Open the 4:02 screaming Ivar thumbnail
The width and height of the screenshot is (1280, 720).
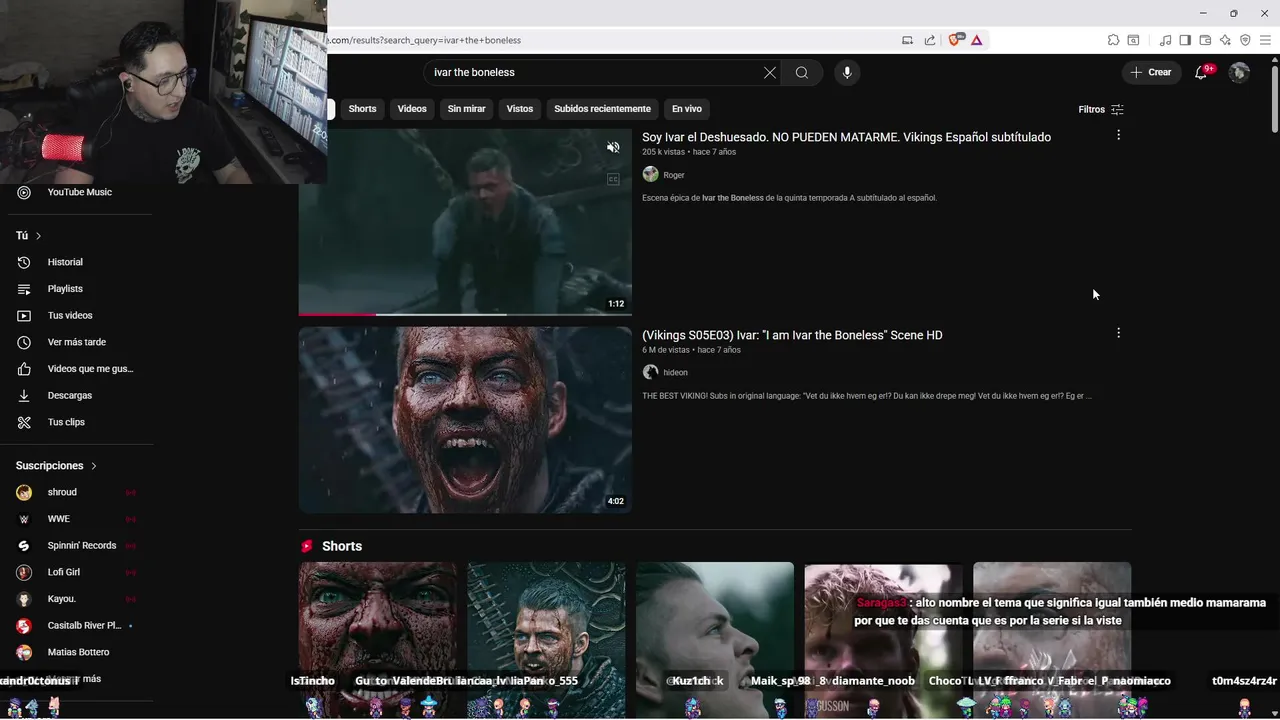coord(465,420)
